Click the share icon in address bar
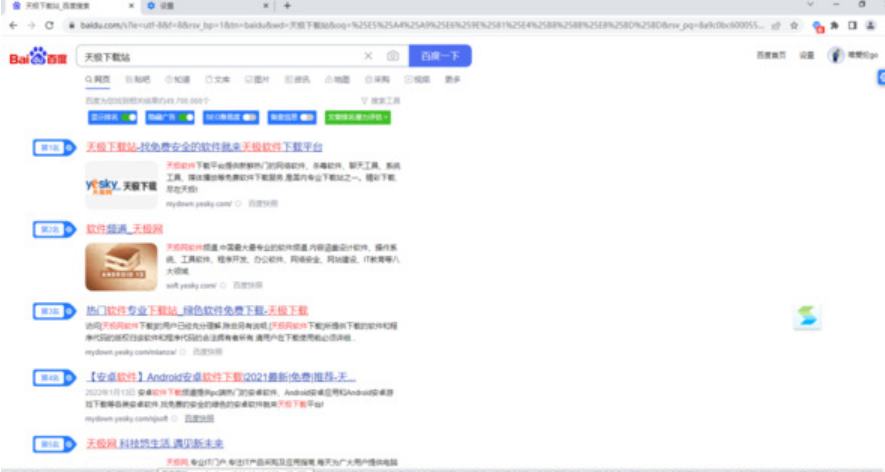 pyautogui.click(x=777, y=25)
